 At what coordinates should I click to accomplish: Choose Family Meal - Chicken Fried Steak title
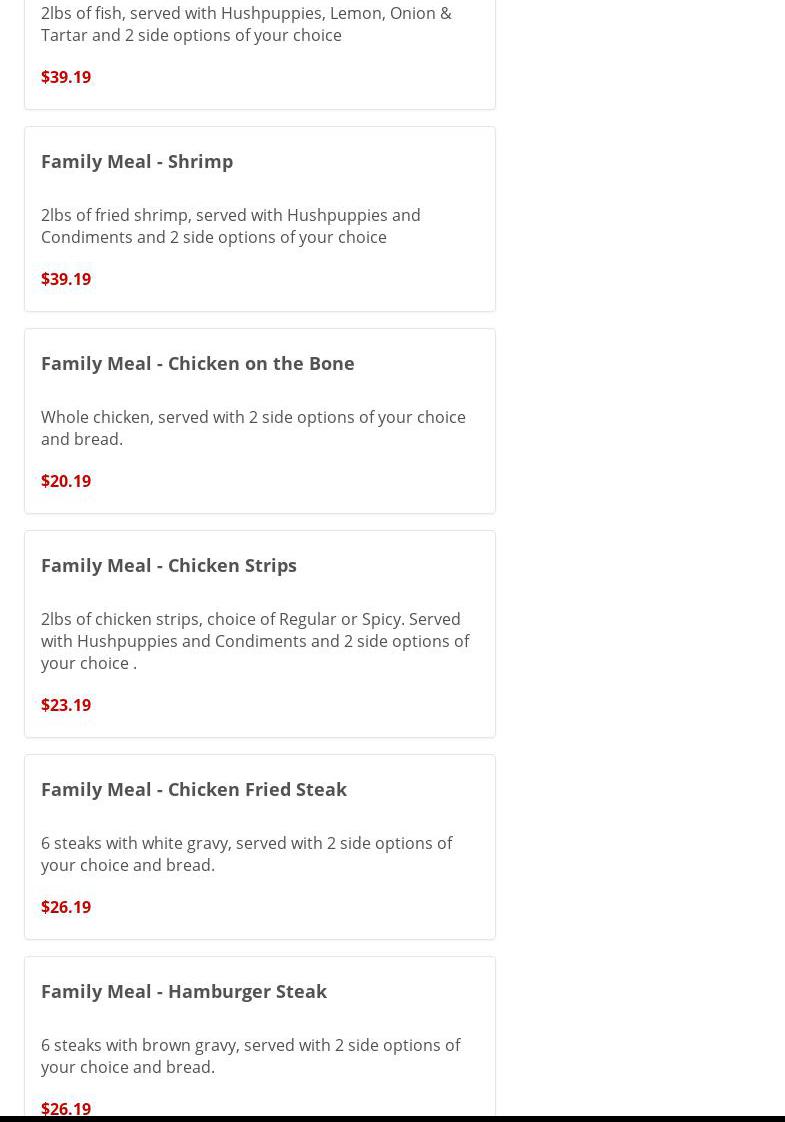tap(193, 789)
